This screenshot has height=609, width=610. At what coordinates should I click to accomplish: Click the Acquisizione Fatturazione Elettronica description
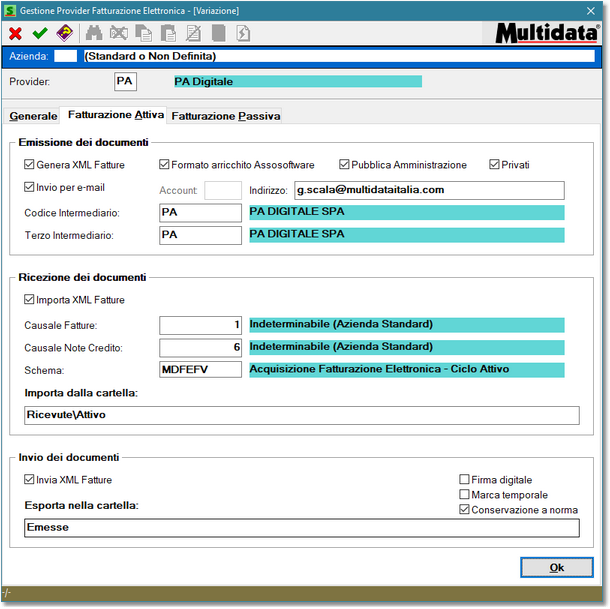click(407, 369)
